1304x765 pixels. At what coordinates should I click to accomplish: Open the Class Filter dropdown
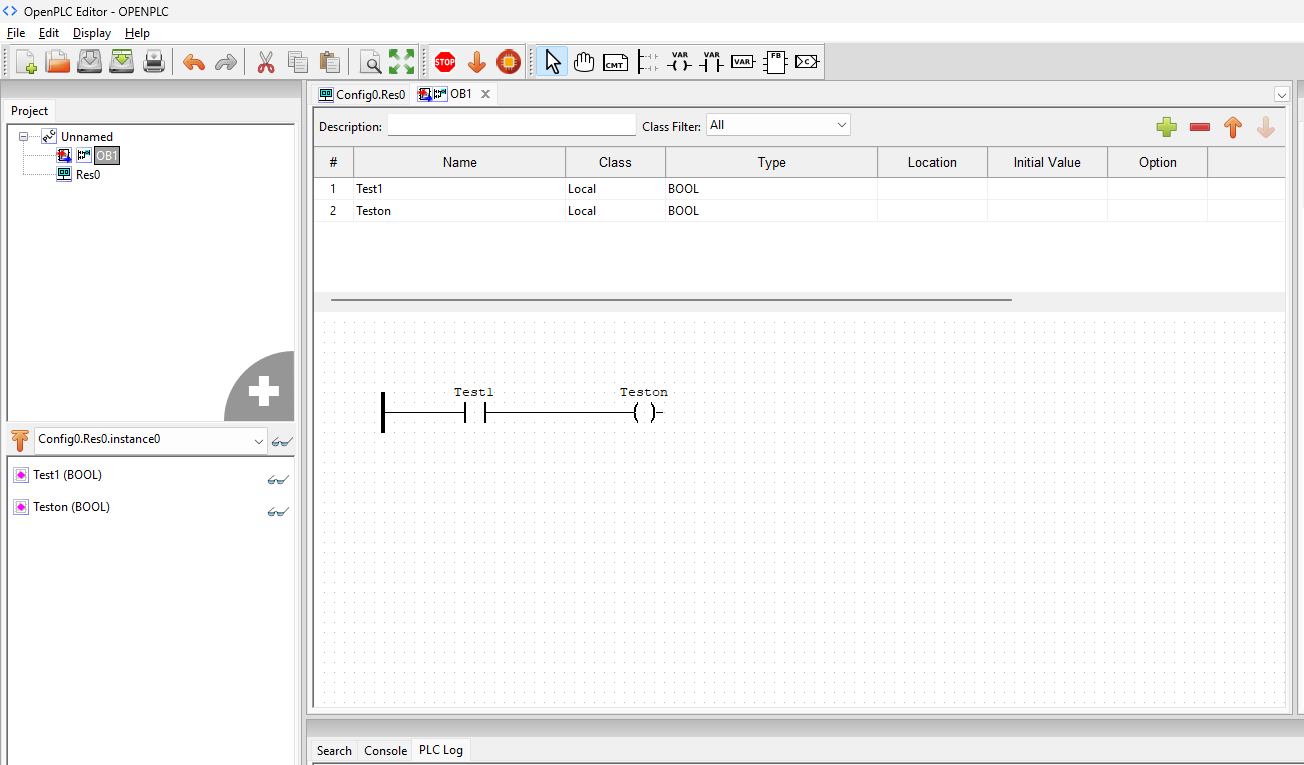coord(778,125)
